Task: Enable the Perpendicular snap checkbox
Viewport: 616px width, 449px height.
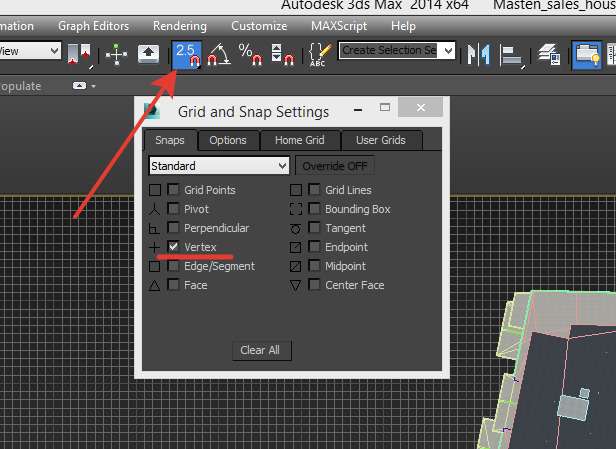Action: click(173, 227)
